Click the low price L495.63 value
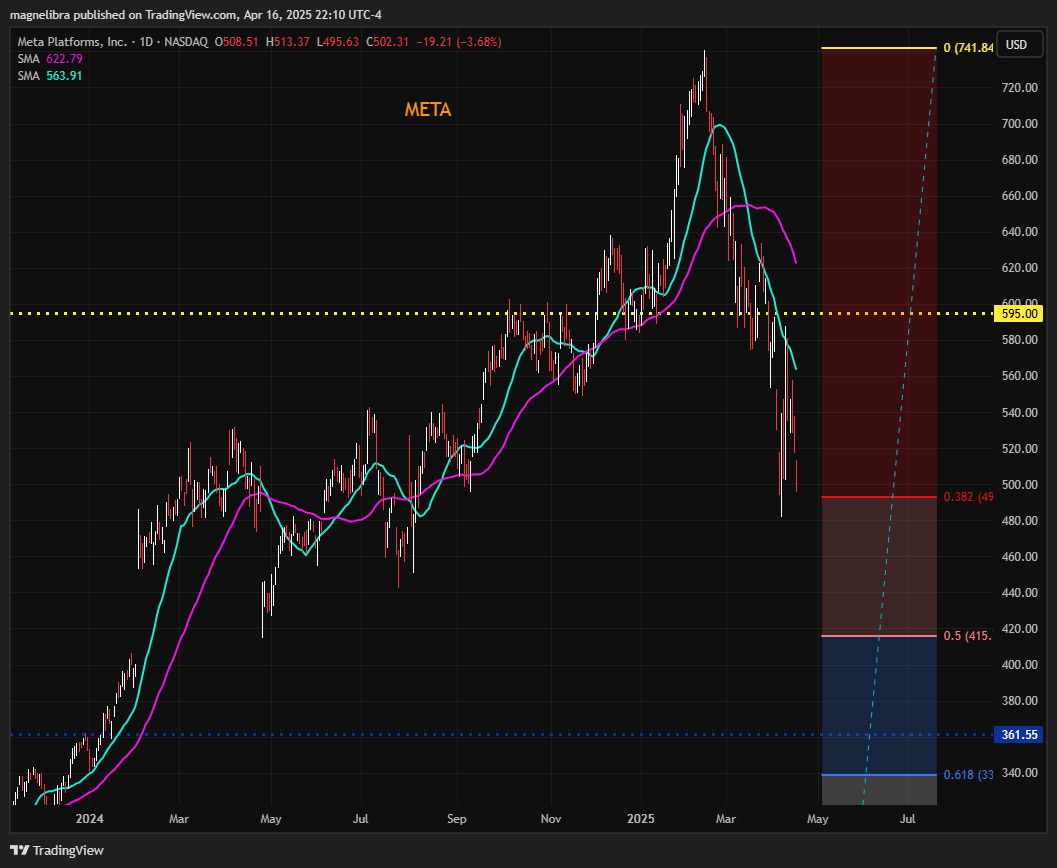The height and width of the screenshot is (868, 1057). point(338,42)
